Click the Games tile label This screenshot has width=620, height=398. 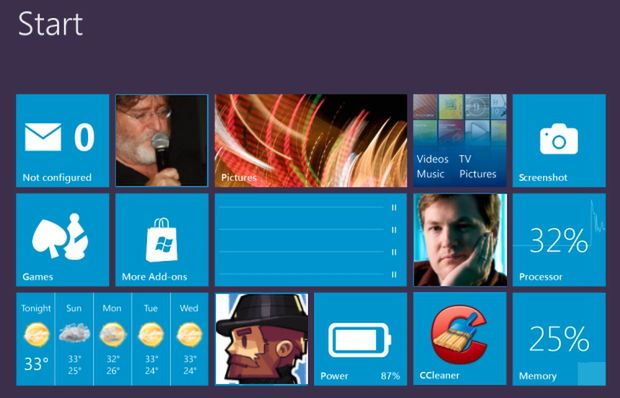tap(38, 277)
